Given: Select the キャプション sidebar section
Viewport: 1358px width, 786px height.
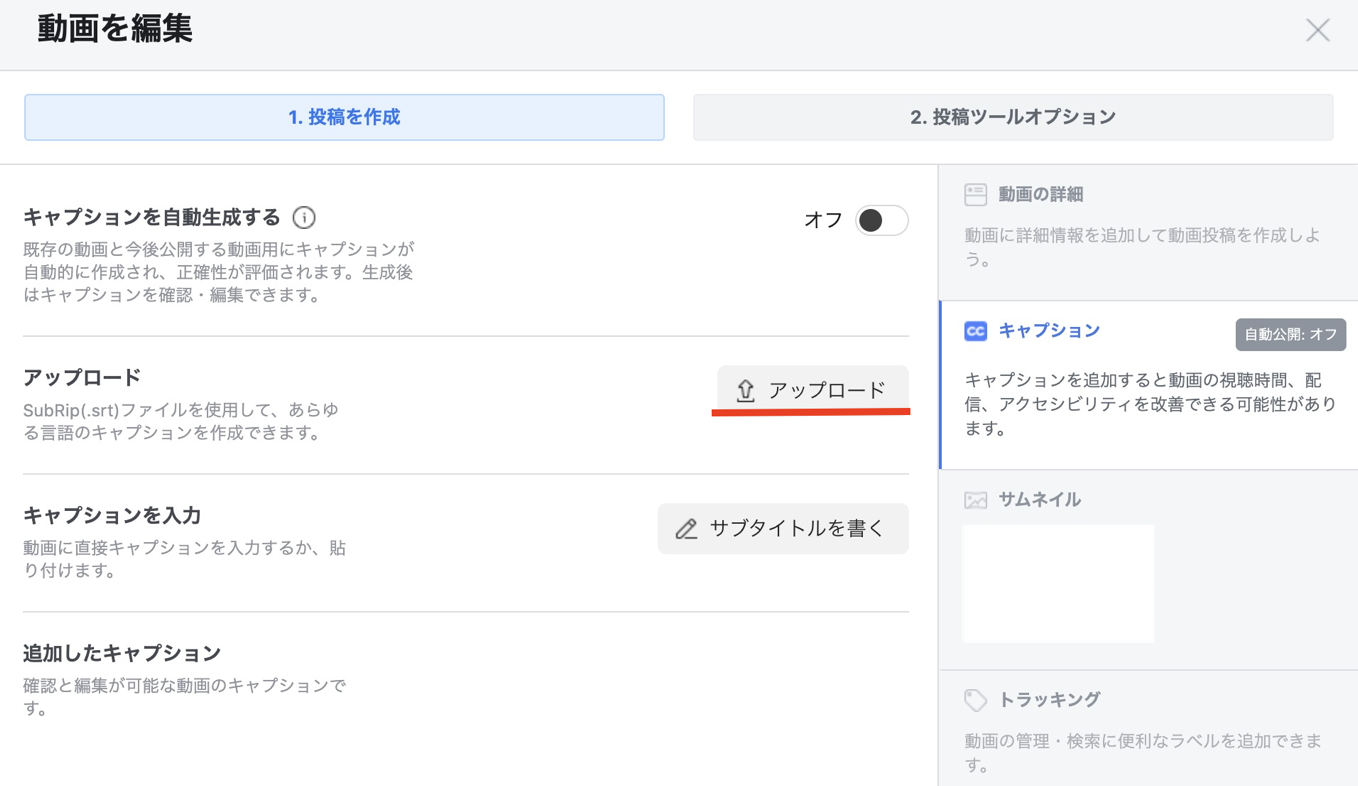Looking at the screenshot, I should click(x=1148, y=385).
